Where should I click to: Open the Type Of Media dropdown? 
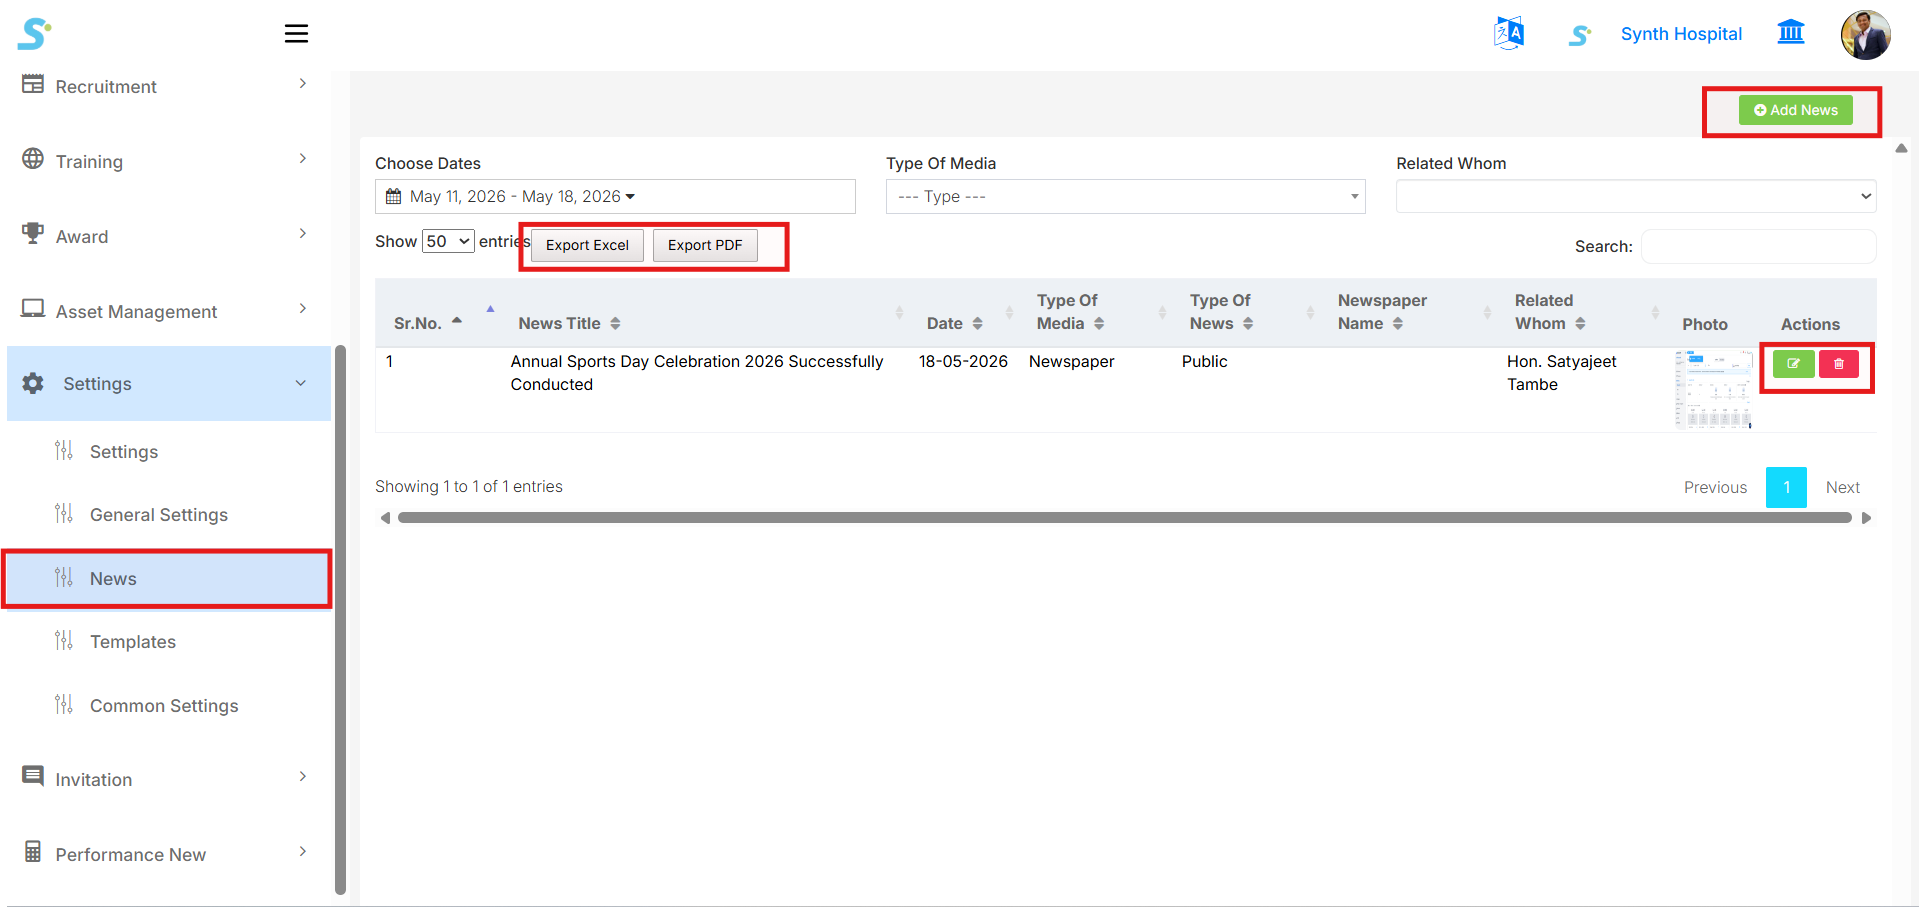click(x=1125, y=197)
